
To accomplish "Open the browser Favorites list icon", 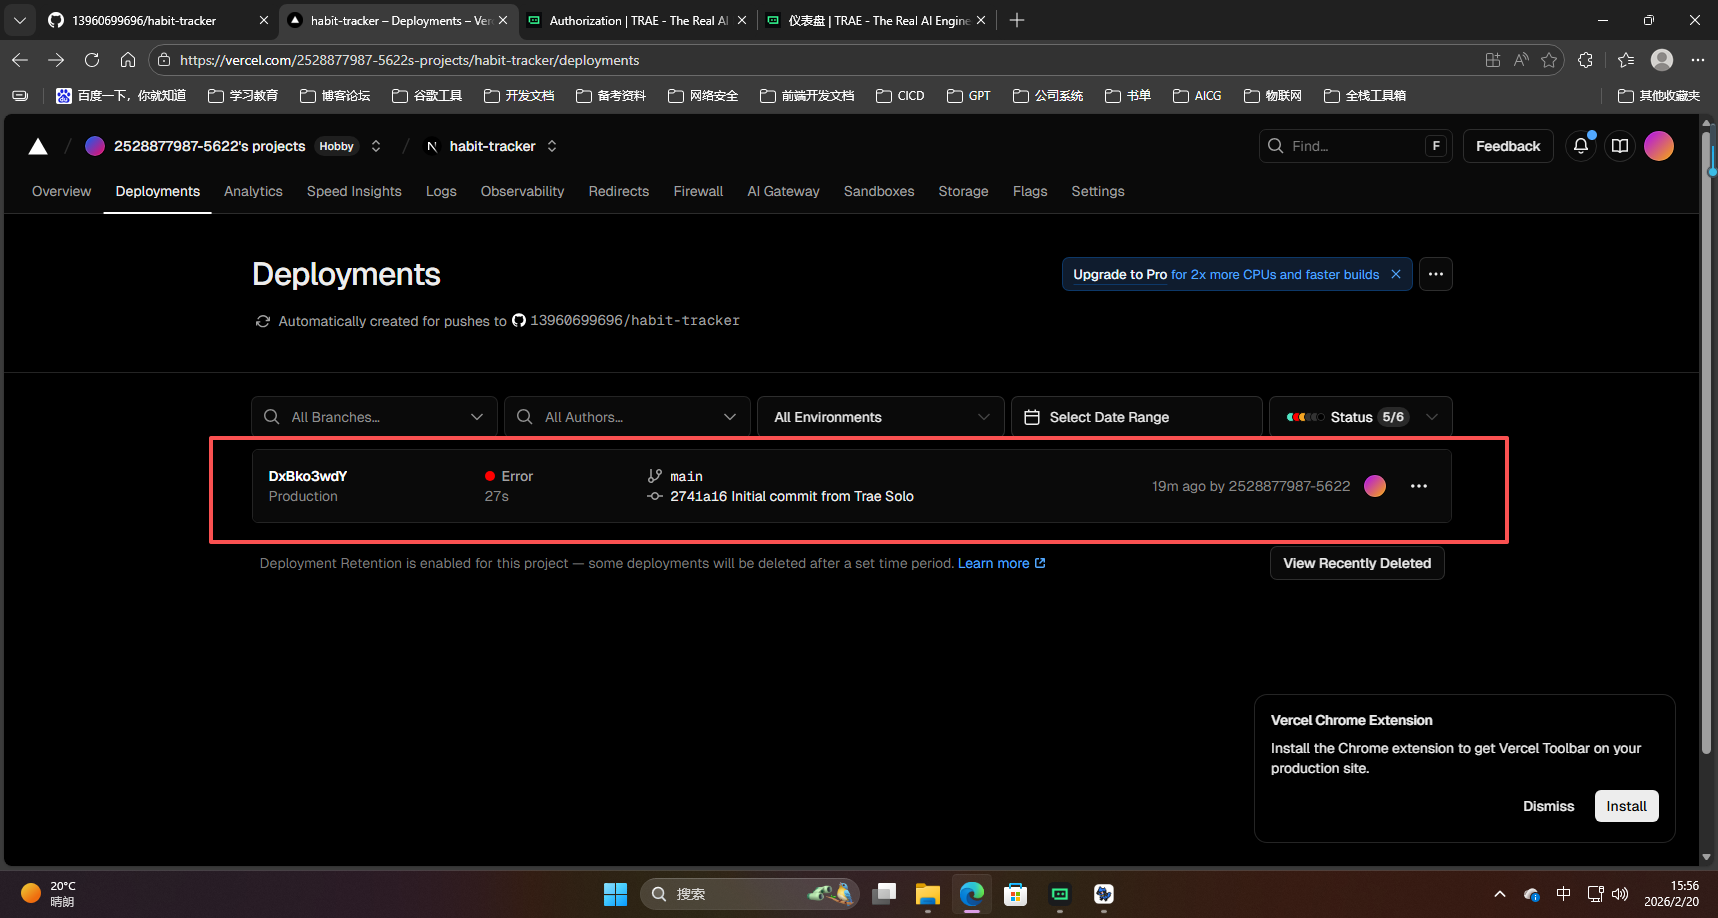I will click(x=1626, y=60).
